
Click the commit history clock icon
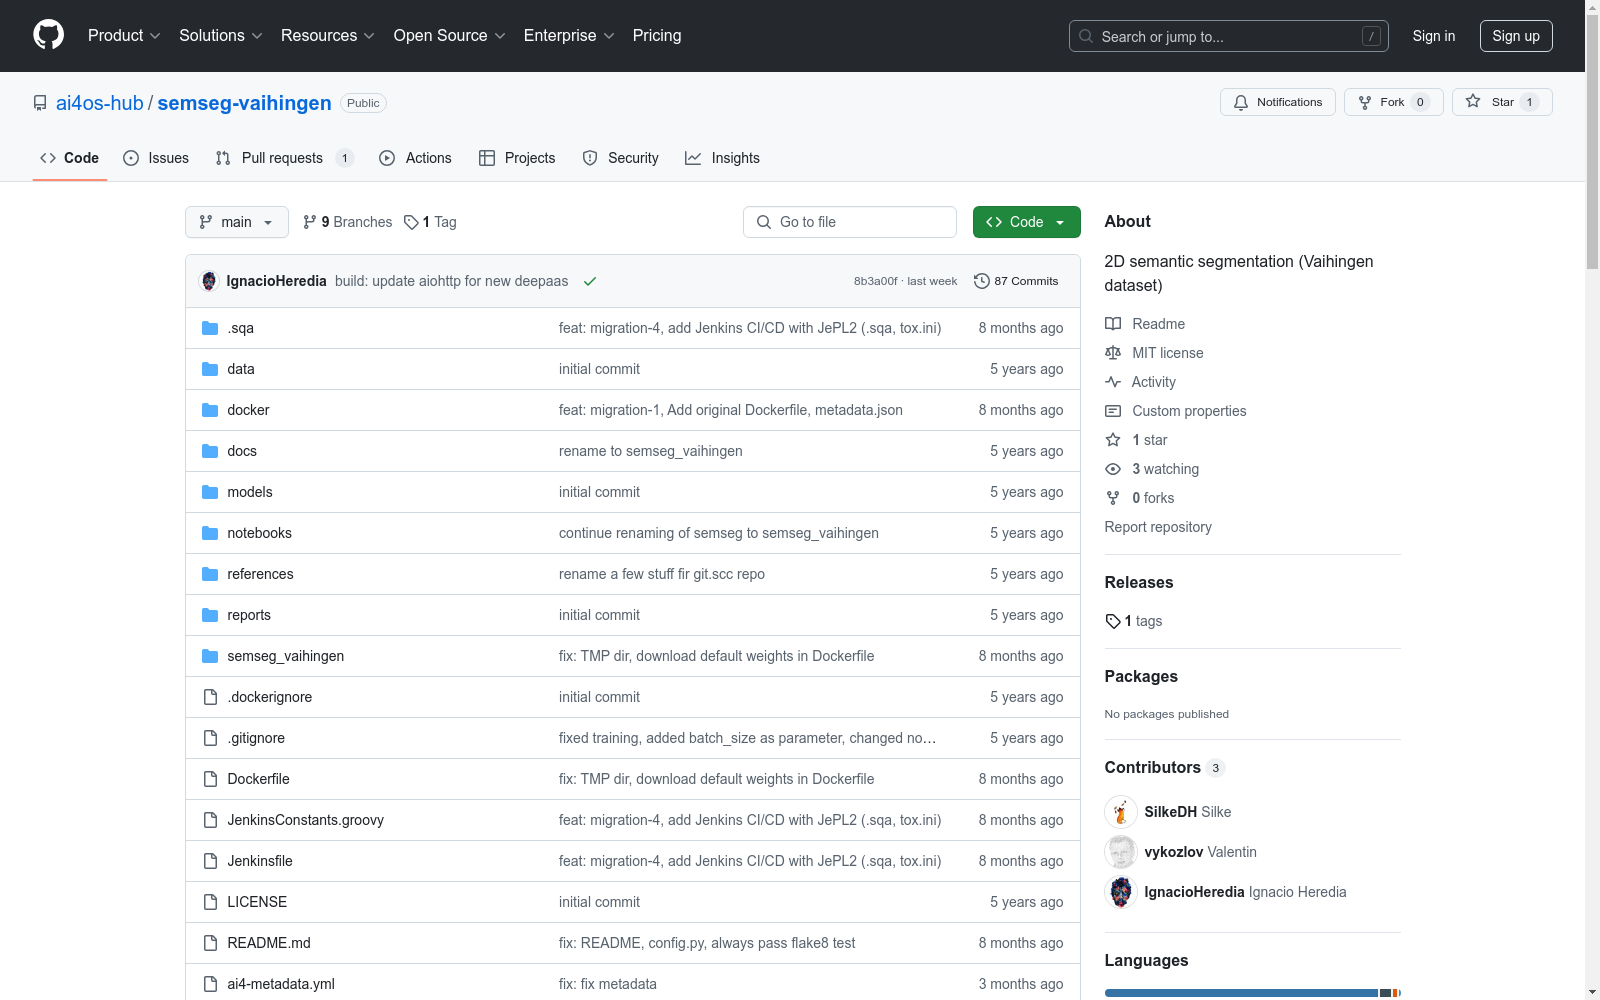[x=982, y=281]
